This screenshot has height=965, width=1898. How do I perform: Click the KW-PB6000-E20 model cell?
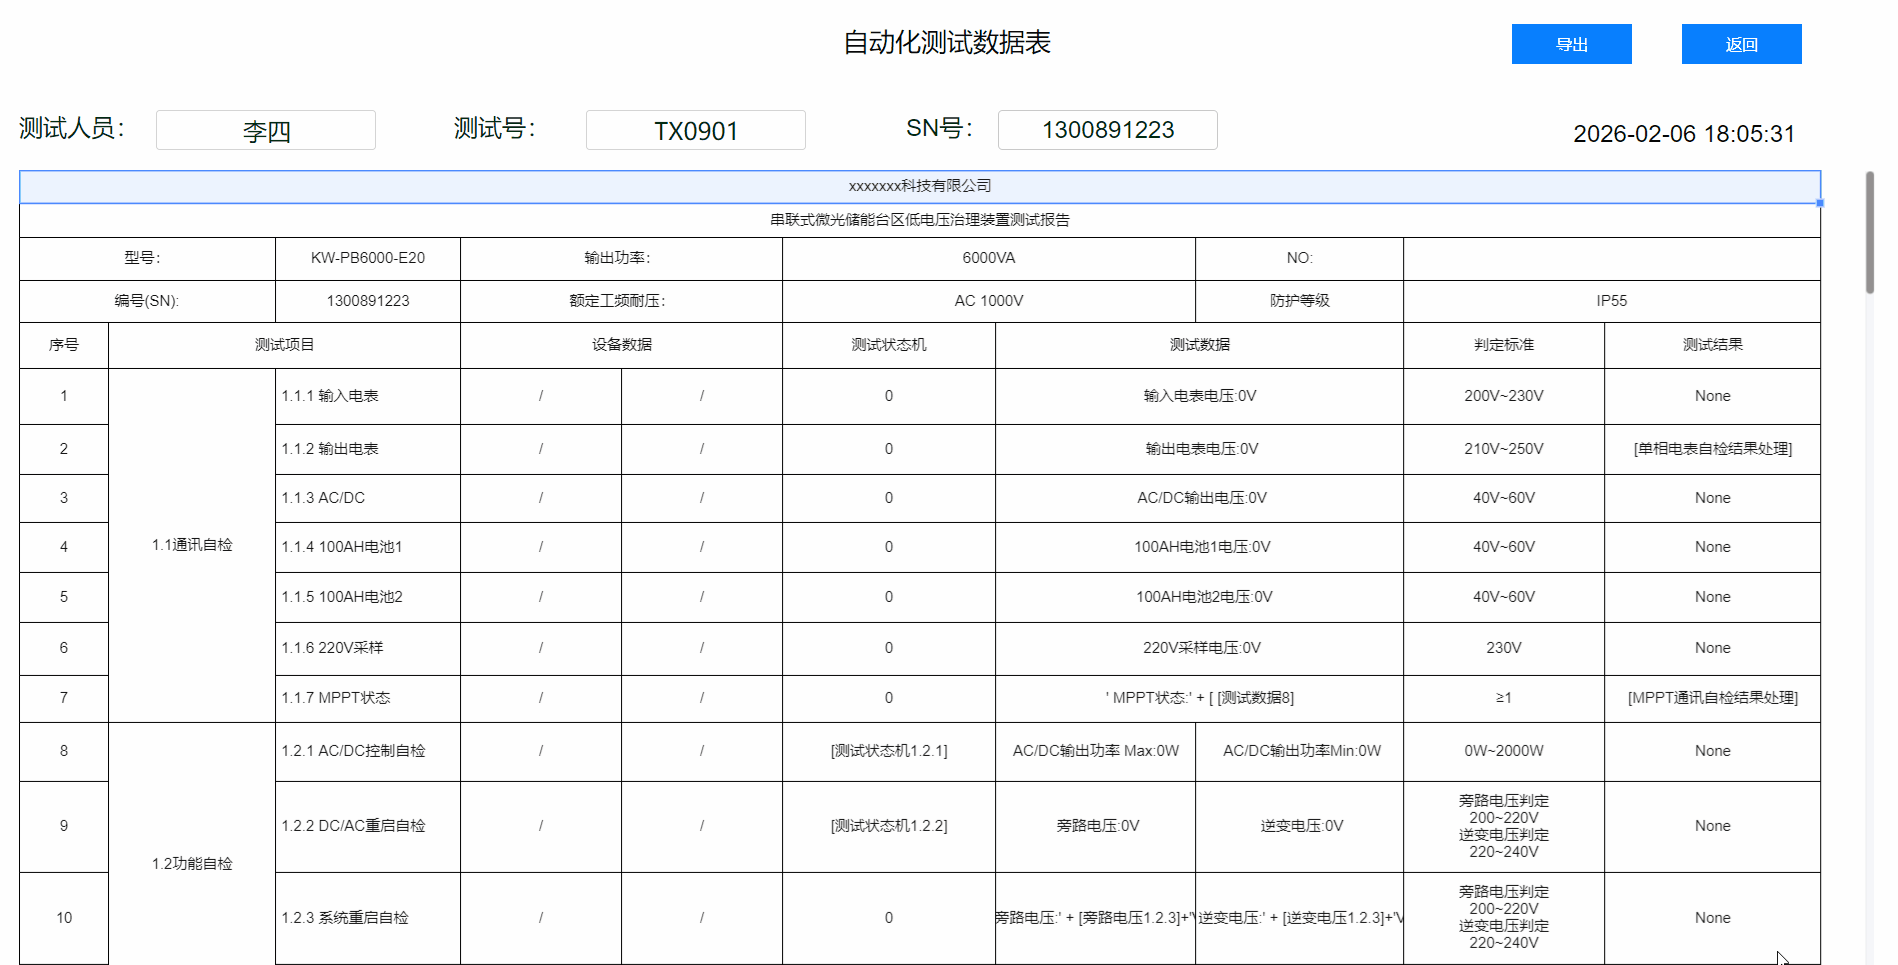pyautogui.click(x=367, y=258)
